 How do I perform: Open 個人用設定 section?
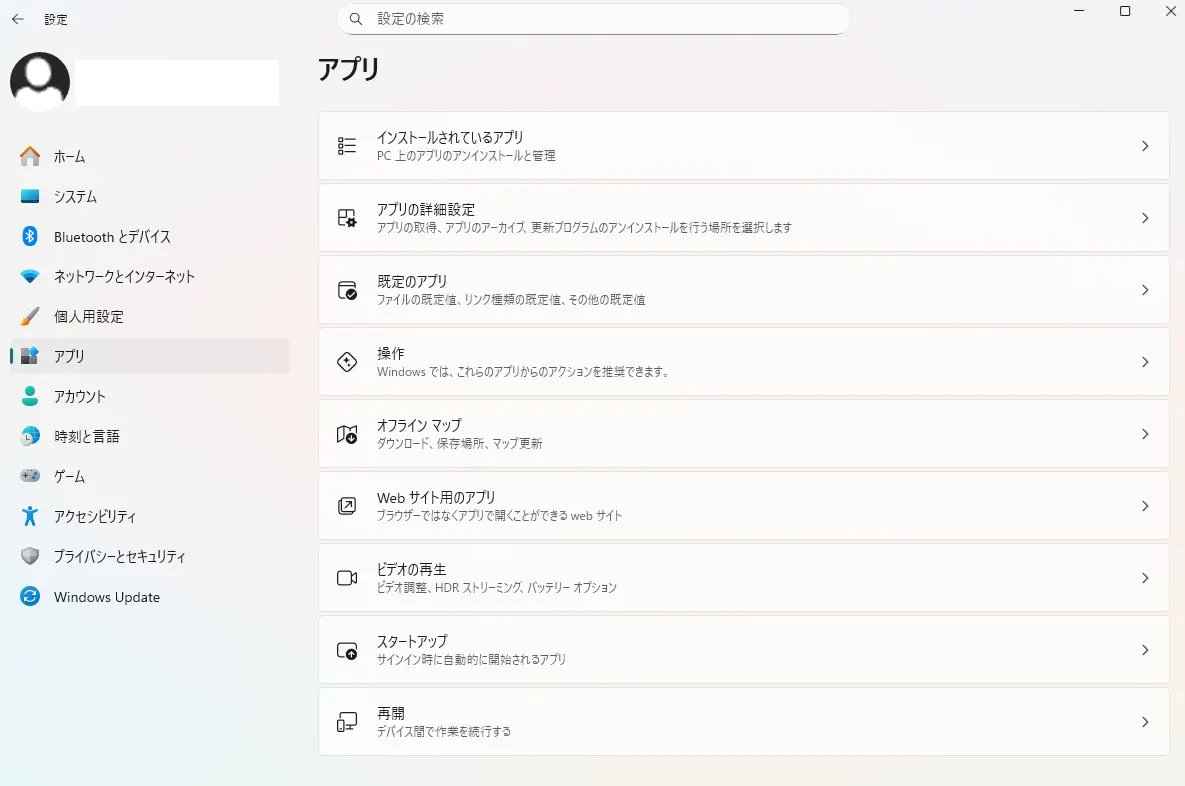[150, 317]
